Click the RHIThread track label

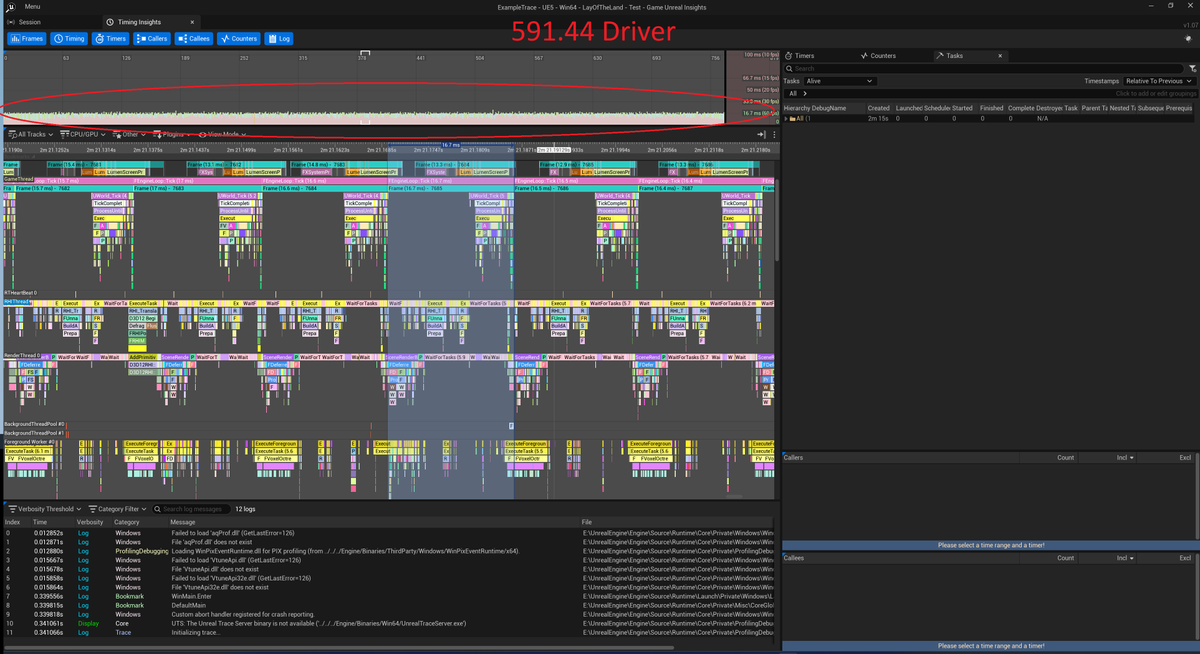pyautogui.click(x=17, y=300)
